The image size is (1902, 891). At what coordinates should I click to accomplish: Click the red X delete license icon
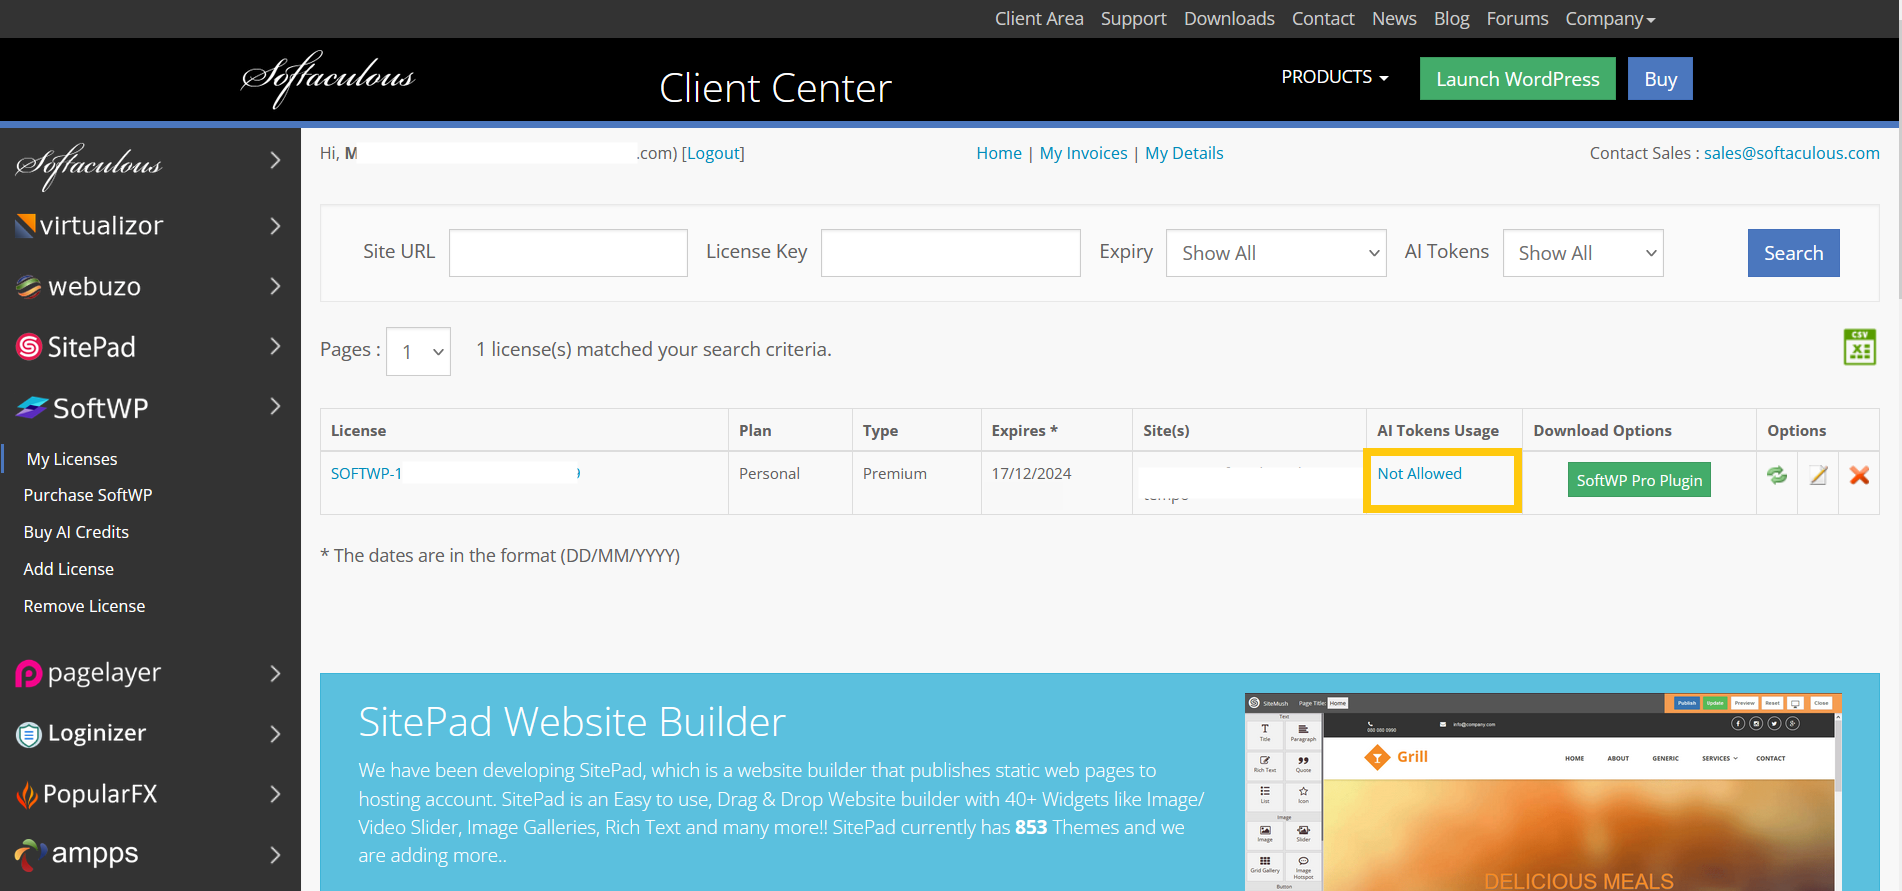[x=1859, y=475]
